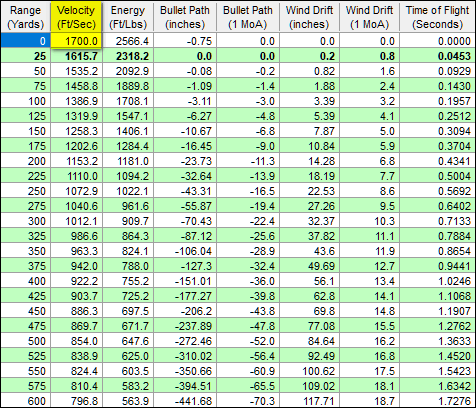Select the 2566.4 energy cell
The image size is (476, 408).
coord(128,41)
